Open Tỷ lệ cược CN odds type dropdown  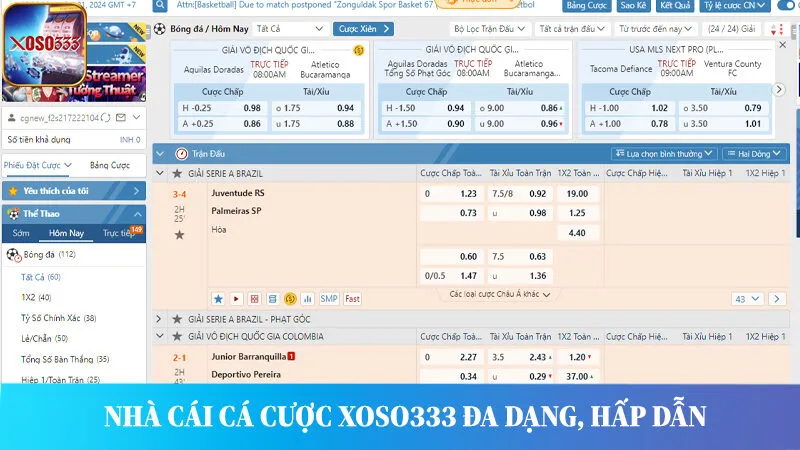[734, 6]
